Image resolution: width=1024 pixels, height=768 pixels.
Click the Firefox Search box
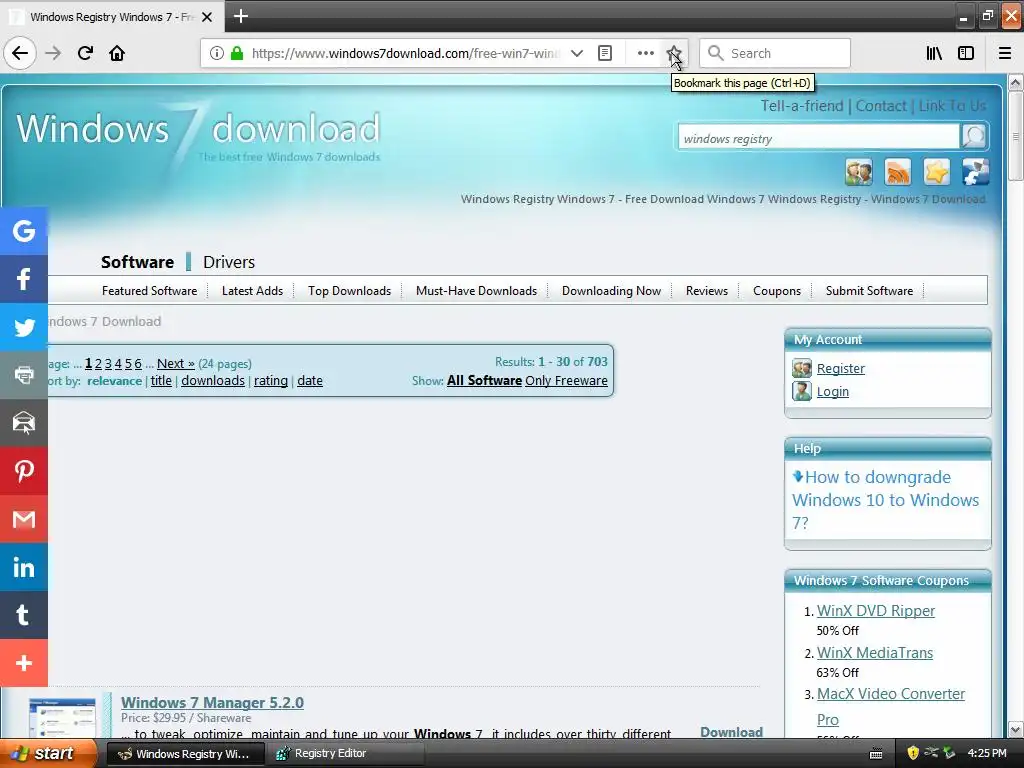(x=775, y=53)
